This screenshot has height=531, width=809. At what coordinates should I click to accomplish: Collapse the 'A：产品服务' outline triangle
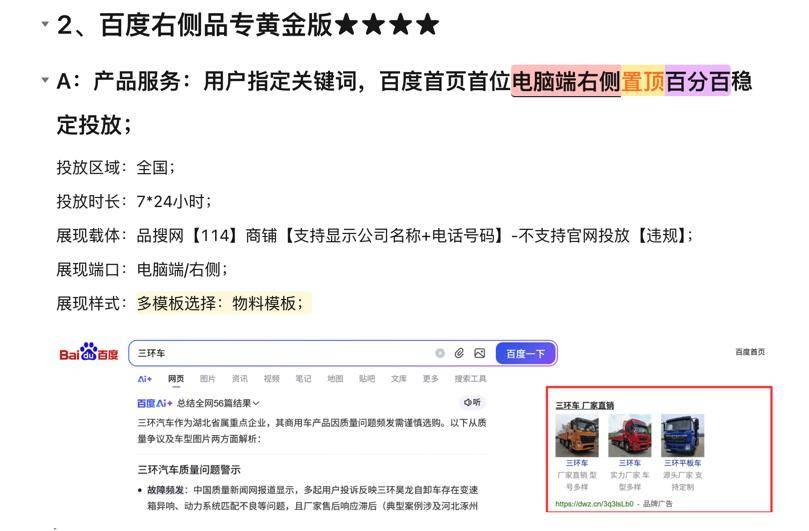[45, 80]
